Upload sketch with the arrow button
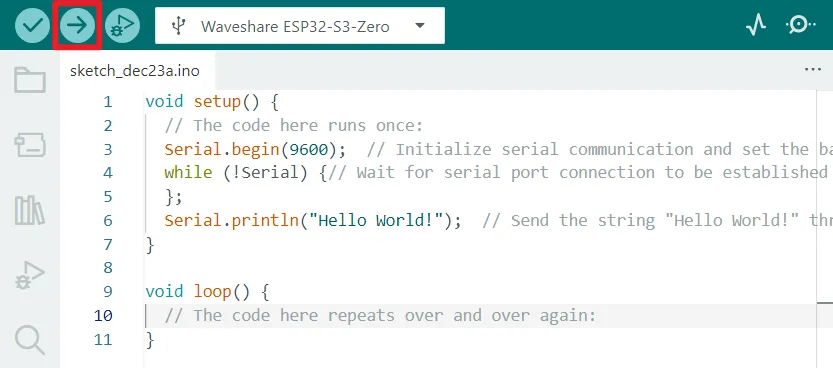 [77, 25]
